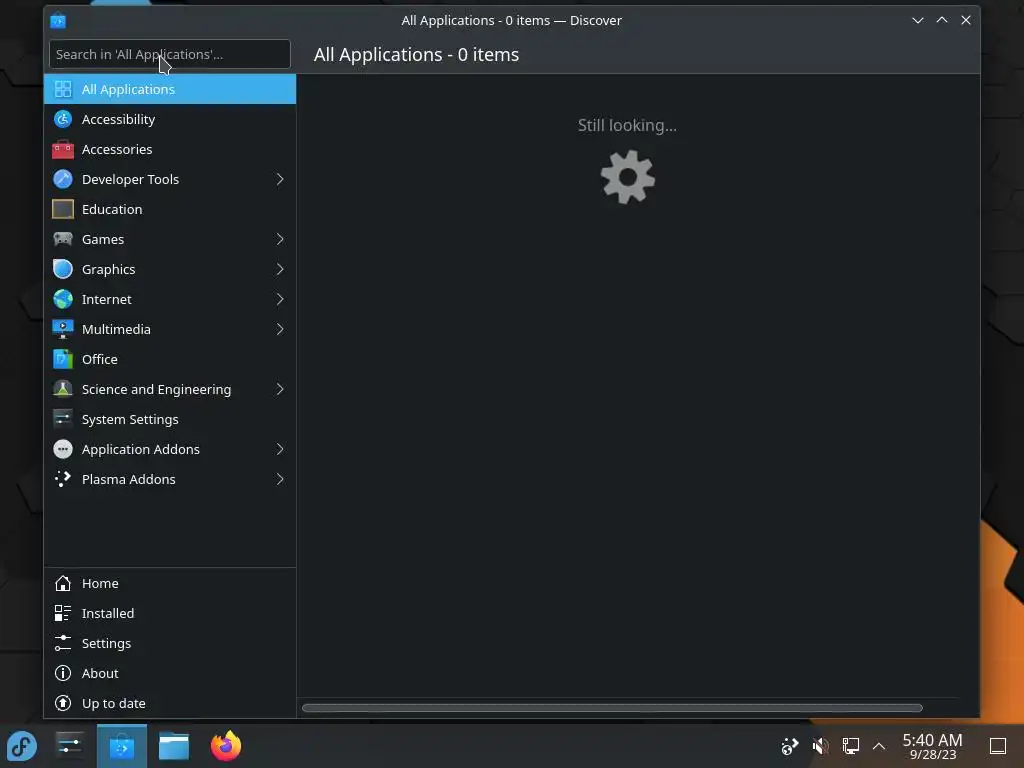Screen dimensions: 1024x768
Task: Expand the Games subcategories chevron
Action: (x=280, y=239)
